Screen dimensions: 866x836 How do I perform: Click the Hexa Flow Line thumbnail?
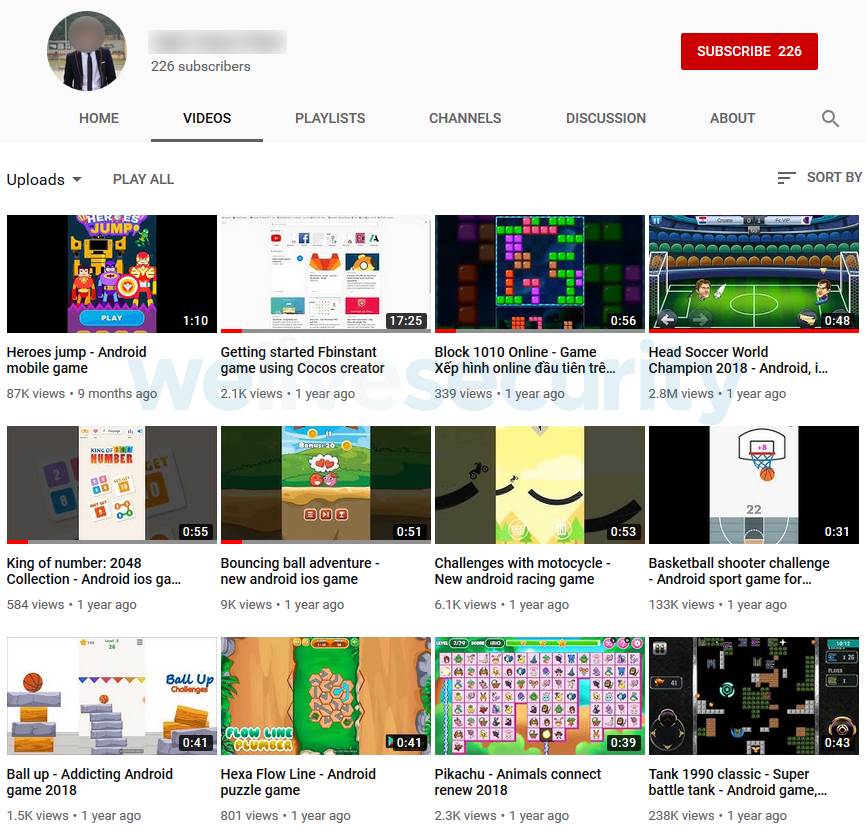325,694
